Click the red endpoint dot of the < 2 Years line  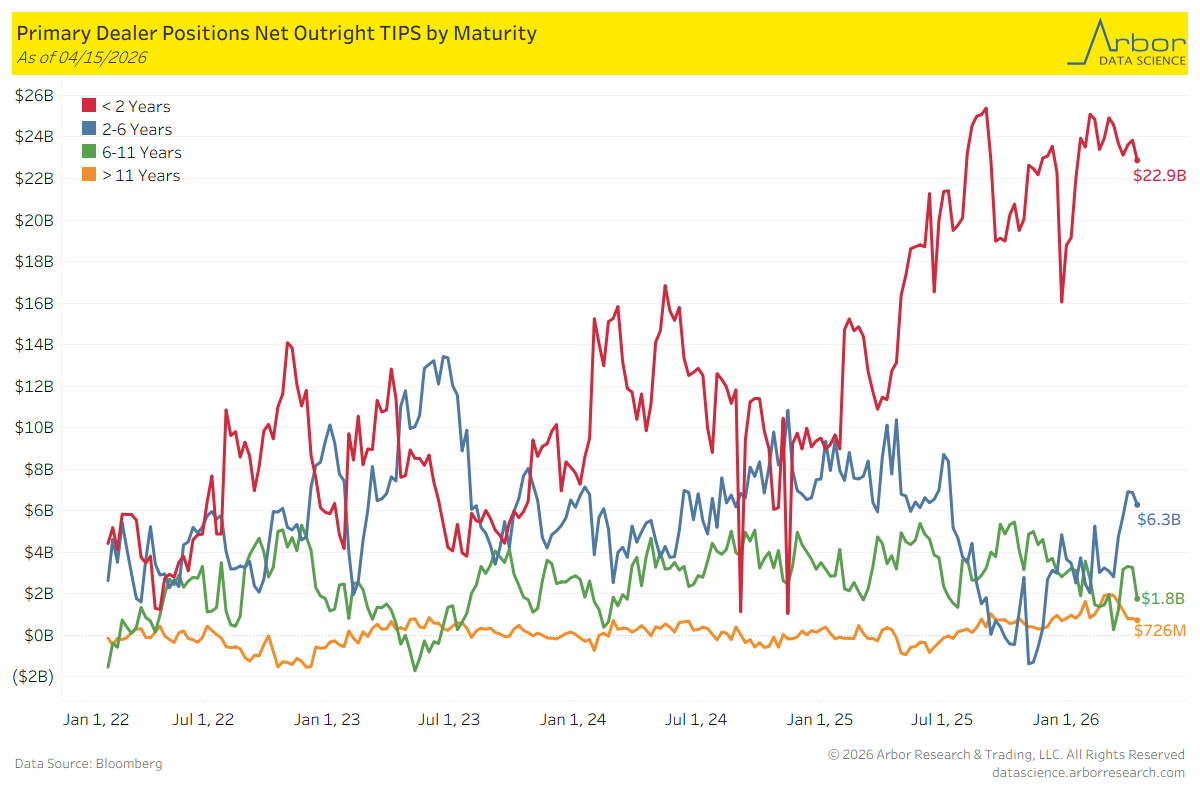pyautogui.click(x=1137, y=160)
